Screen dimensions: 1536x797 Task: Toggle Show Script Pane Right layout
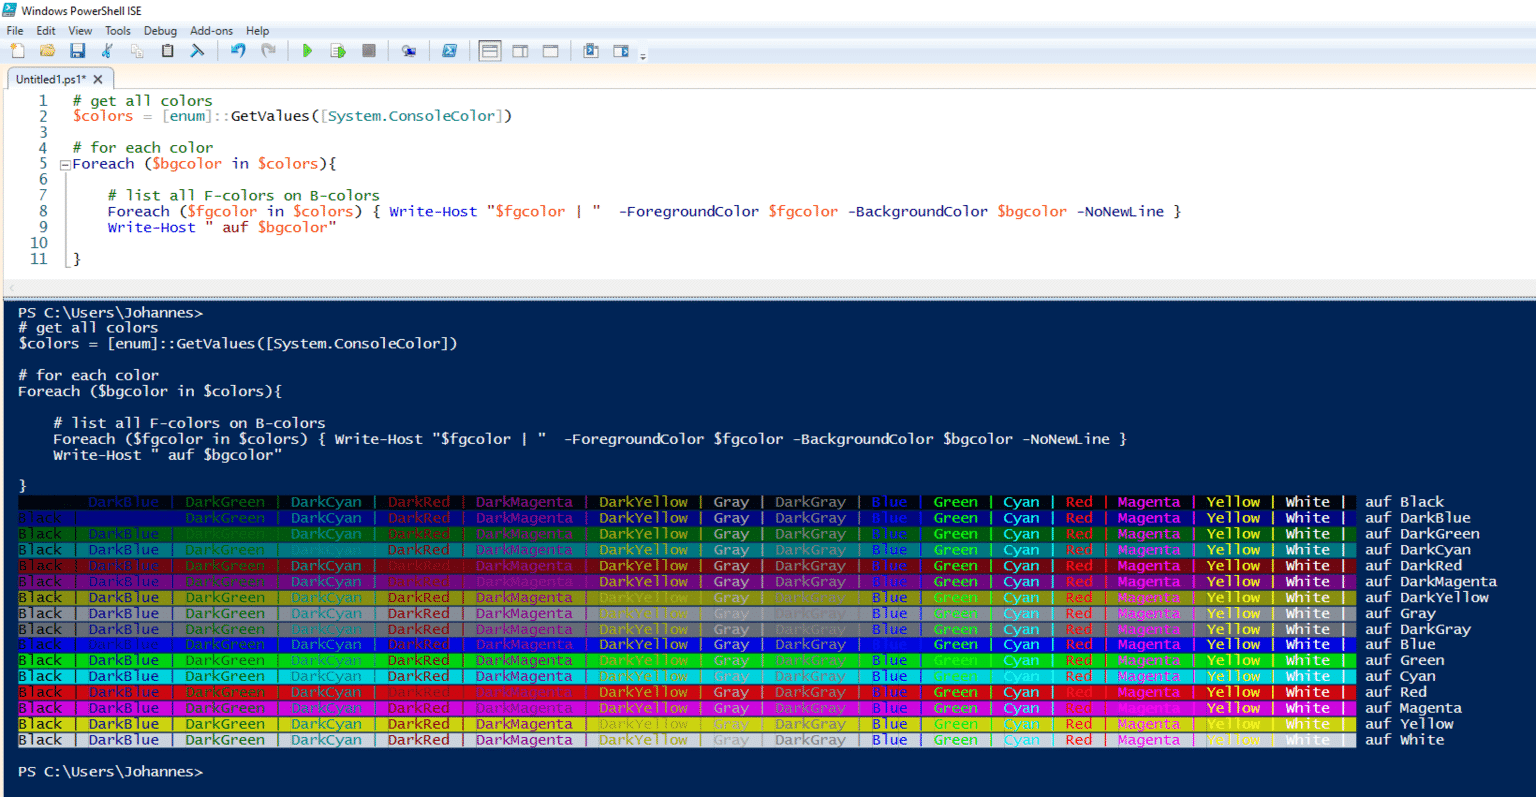520,51
